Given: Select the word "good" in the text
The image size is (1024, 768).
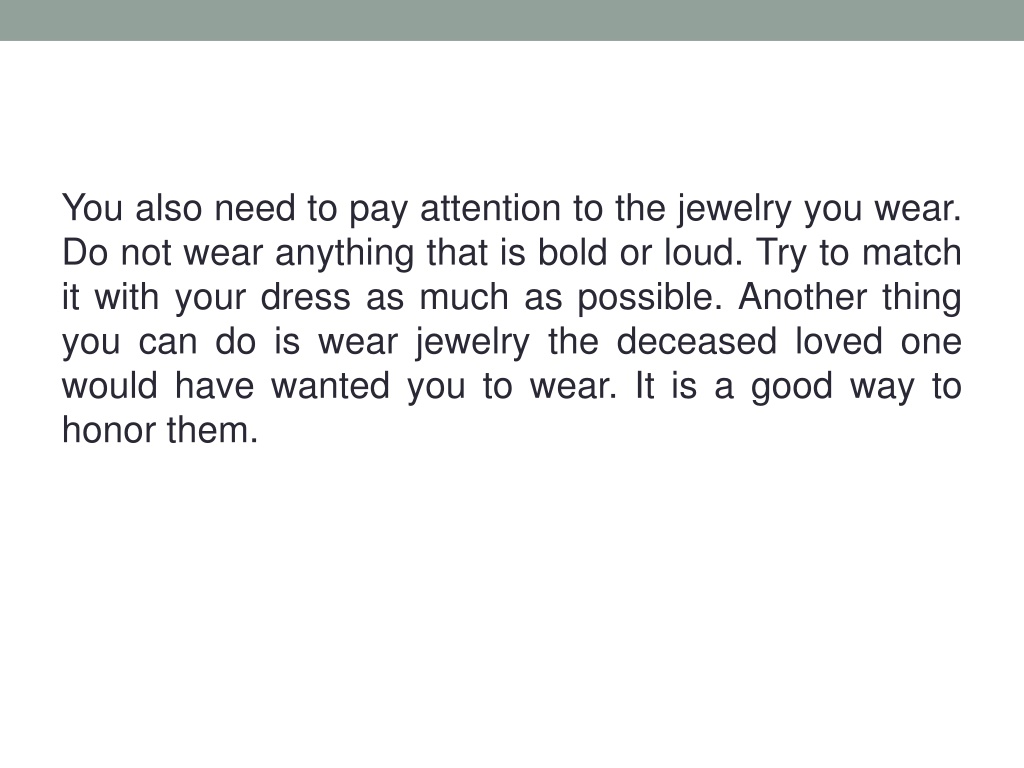Looking at the screenshot, I should coord(792,387).
